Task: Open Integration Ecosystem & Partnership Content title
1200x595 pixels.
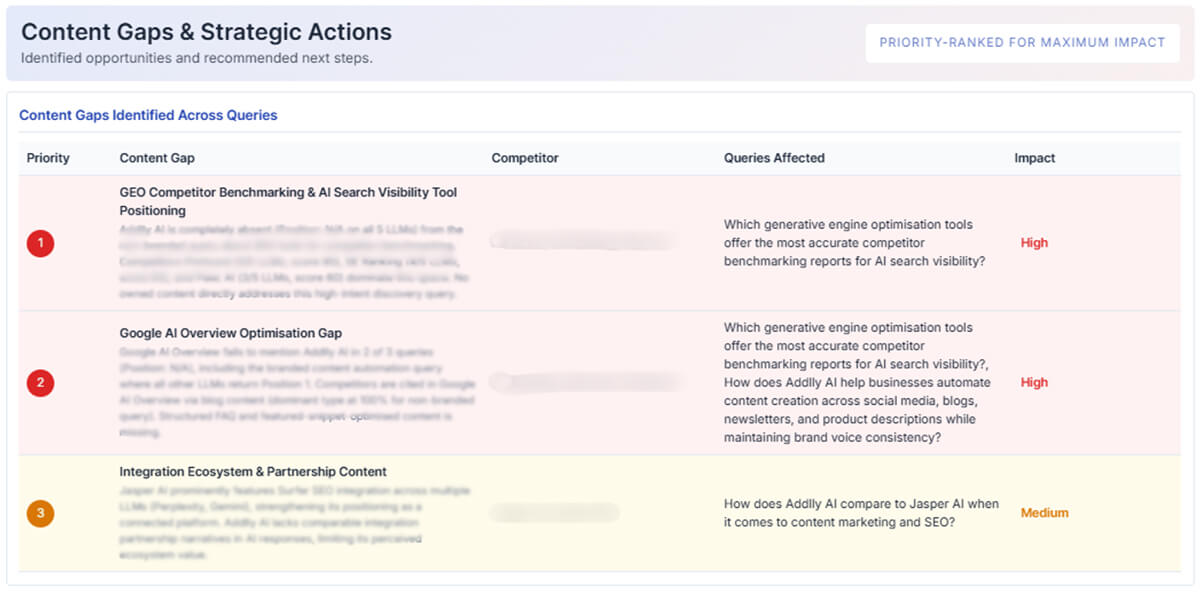Action: tap(253, 471)
